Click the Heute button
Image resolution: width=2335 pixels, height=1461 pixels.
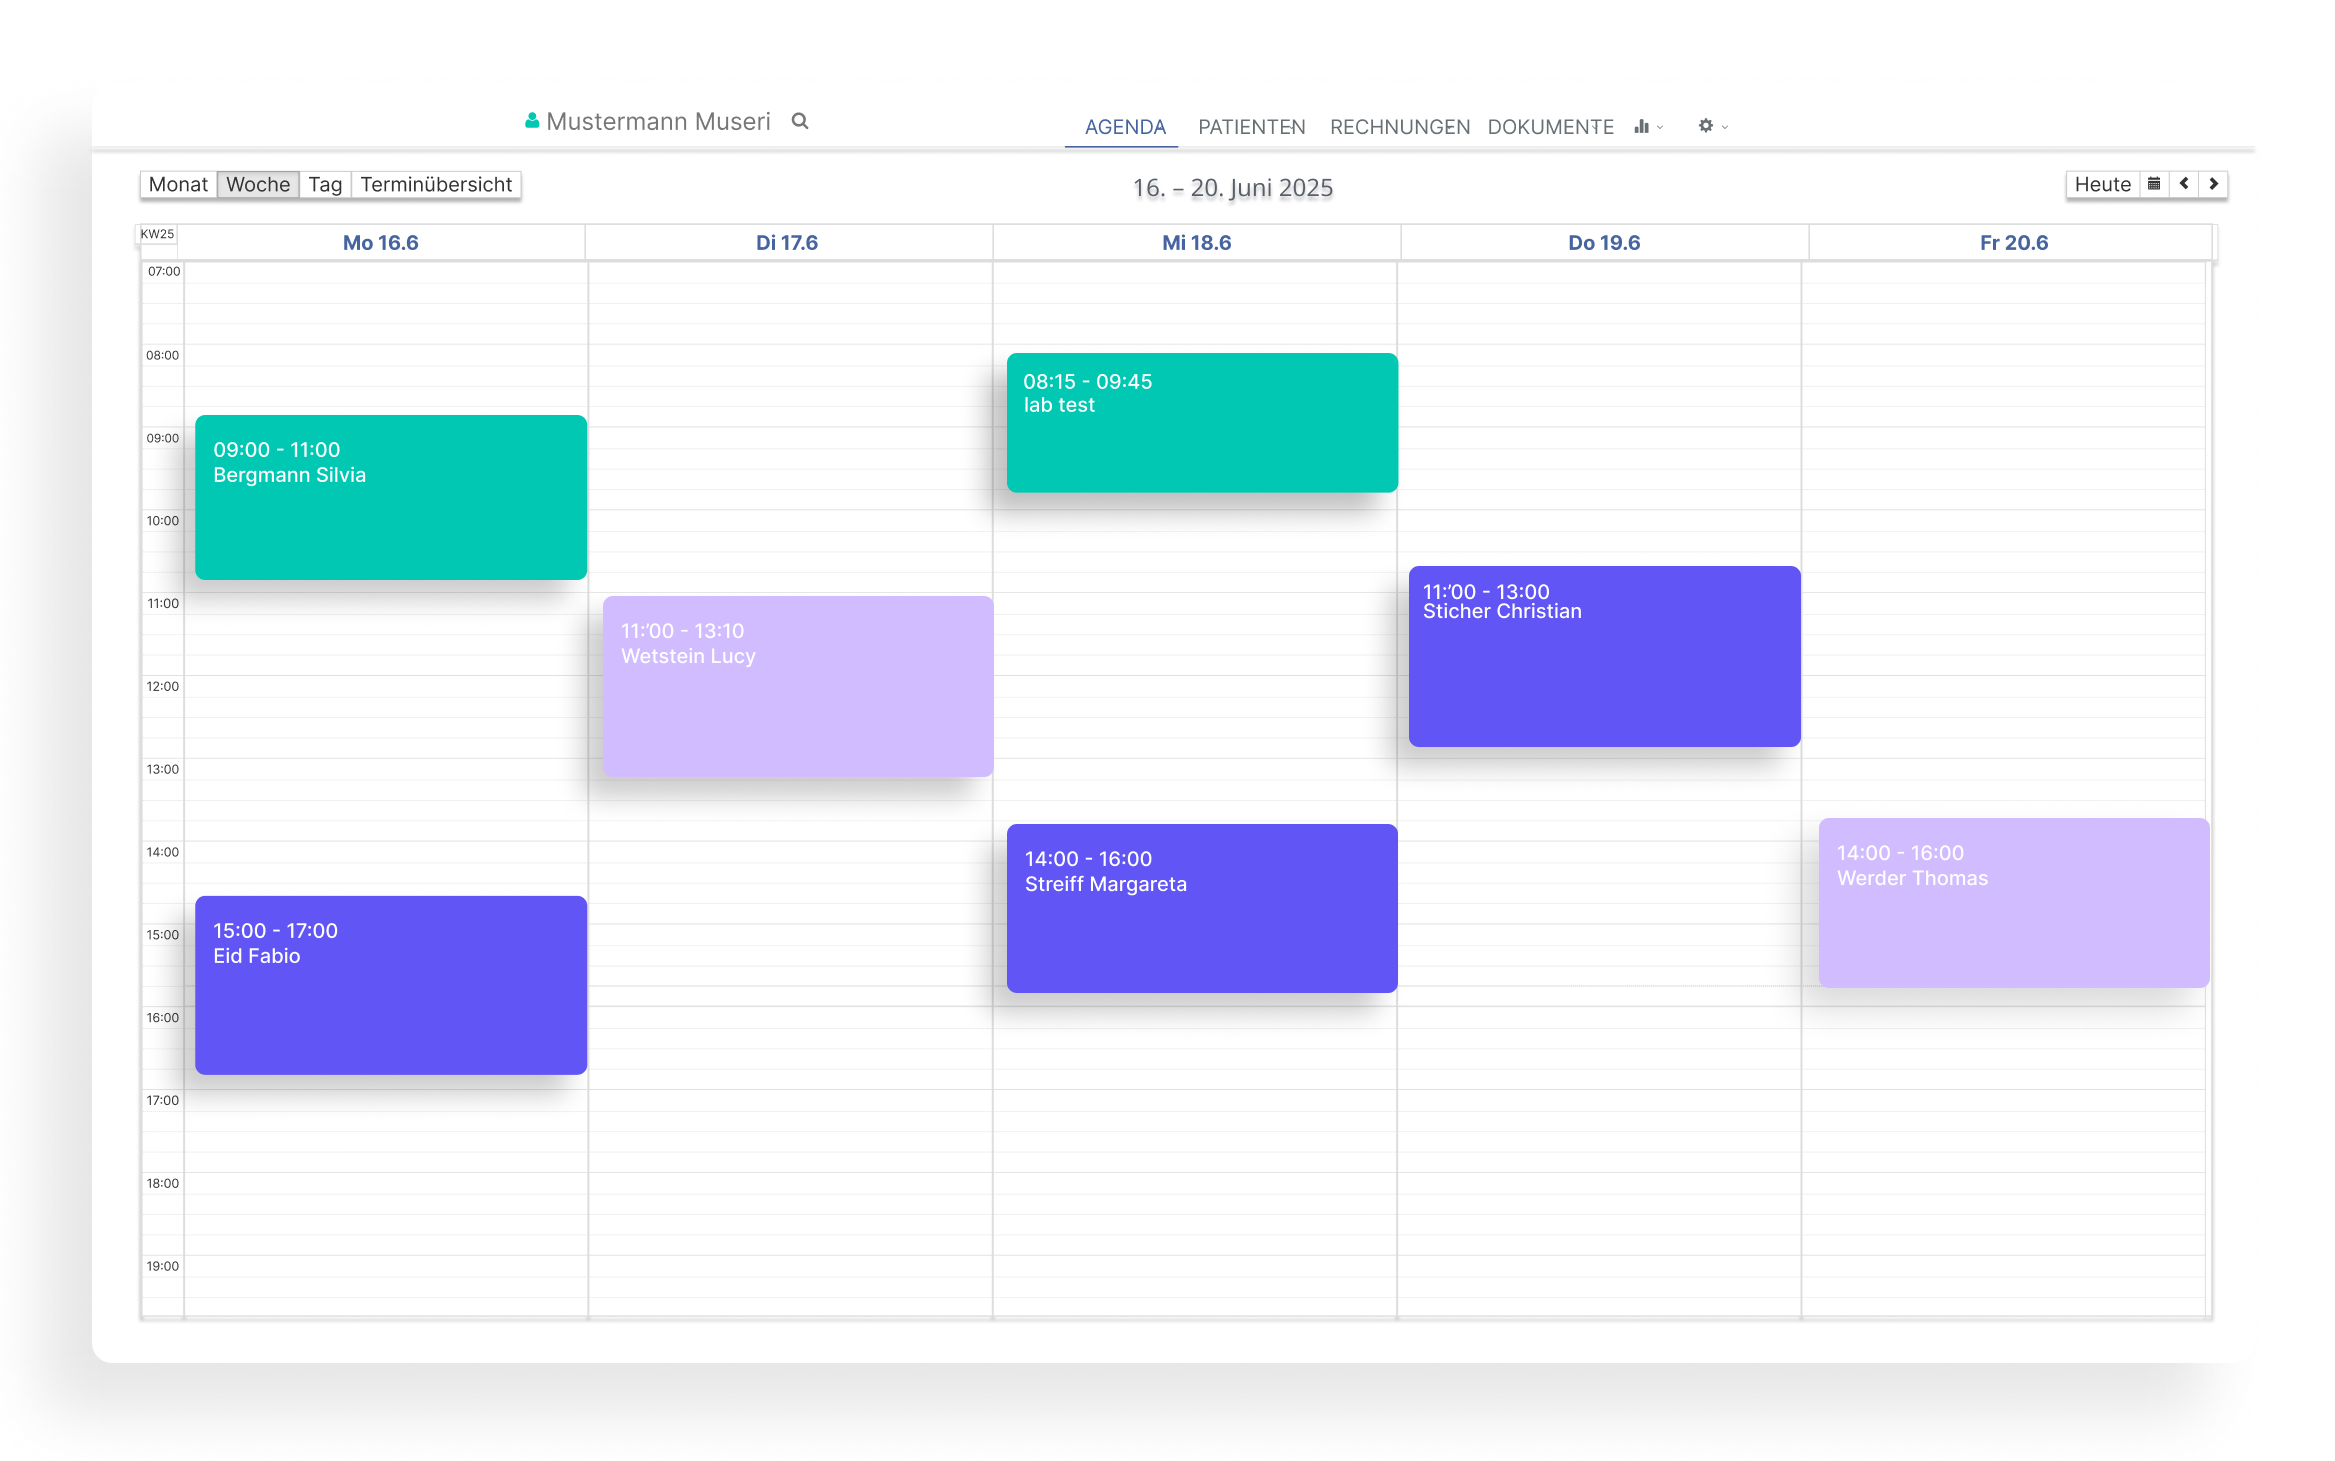pos(2101,184)
